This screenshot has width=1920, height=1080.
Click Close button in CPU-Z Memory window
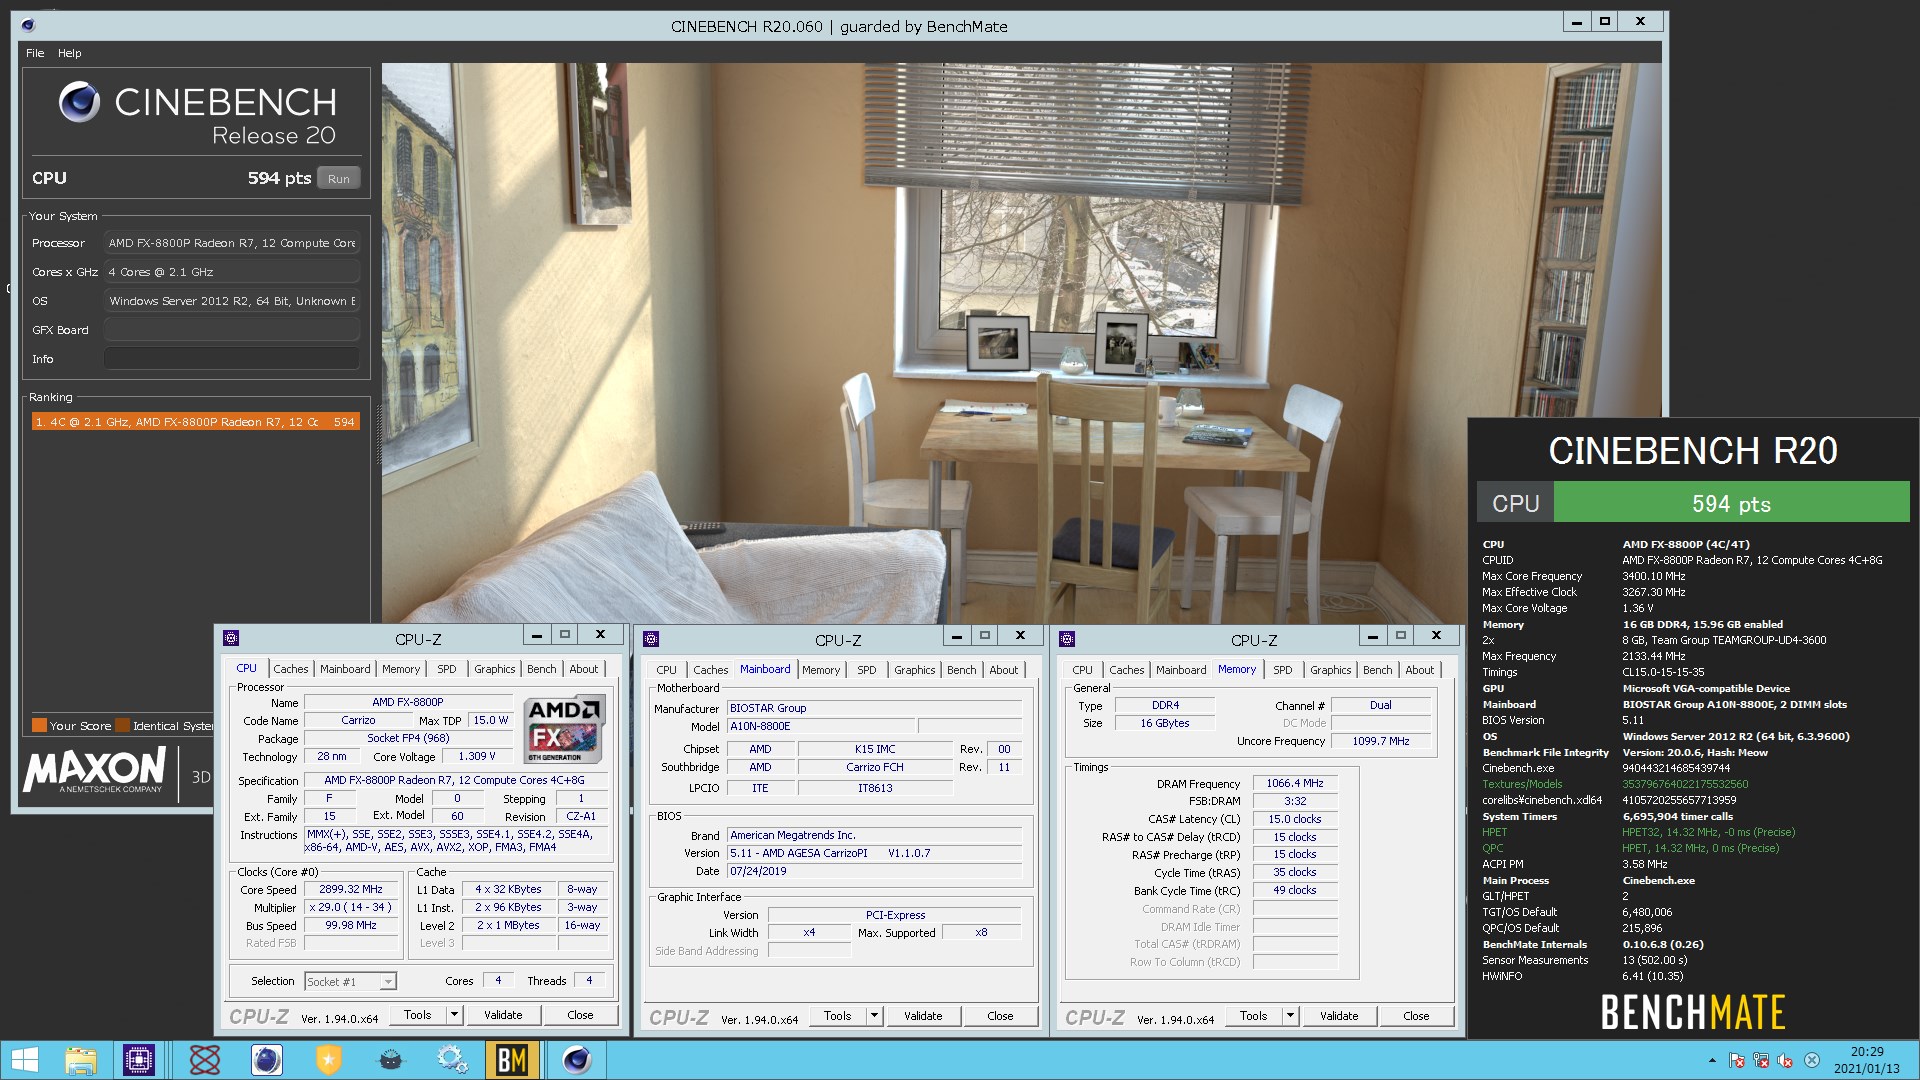(1416, 1016)
